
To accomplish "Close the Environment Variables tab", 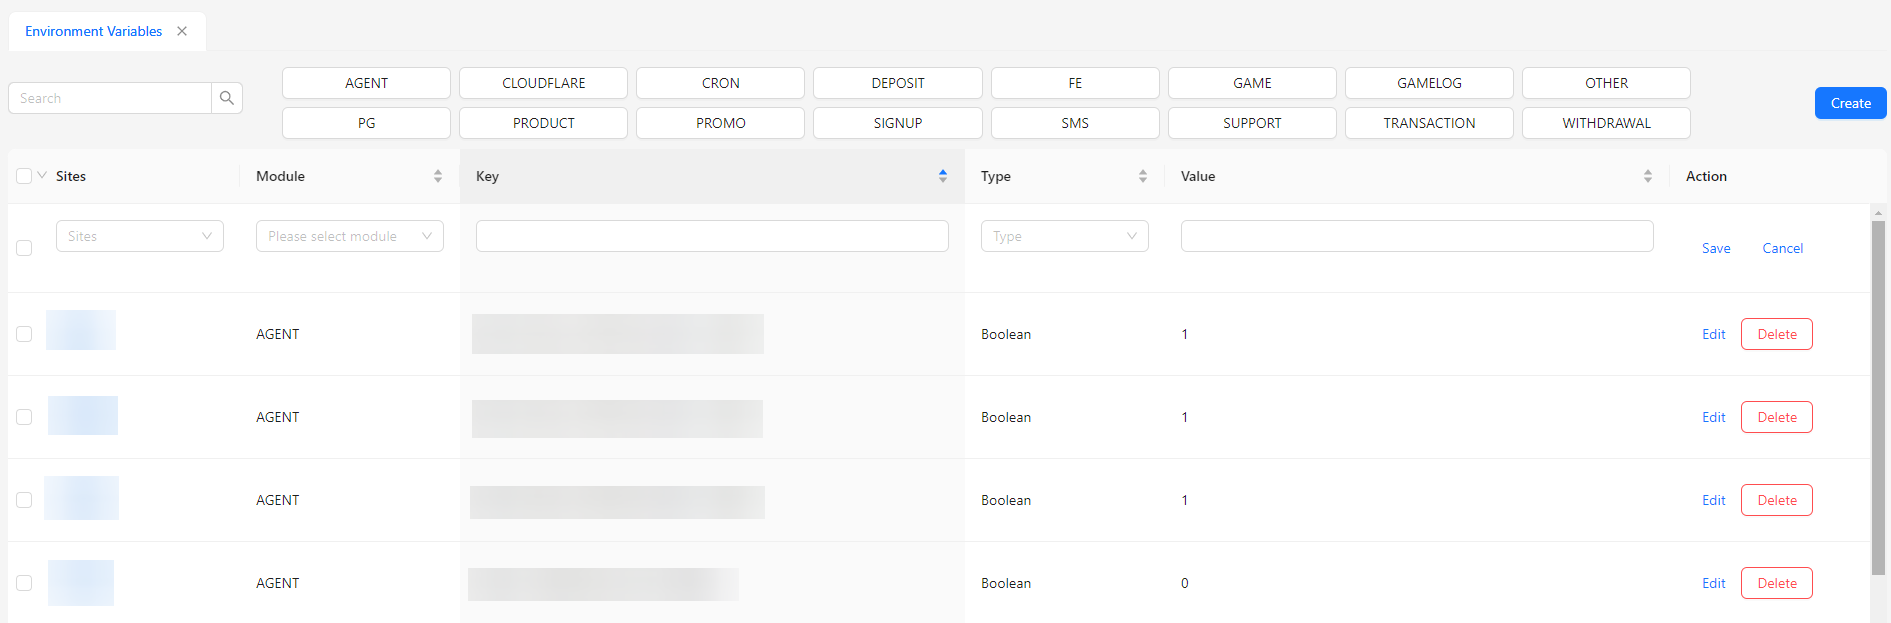I will coord(182,31).
